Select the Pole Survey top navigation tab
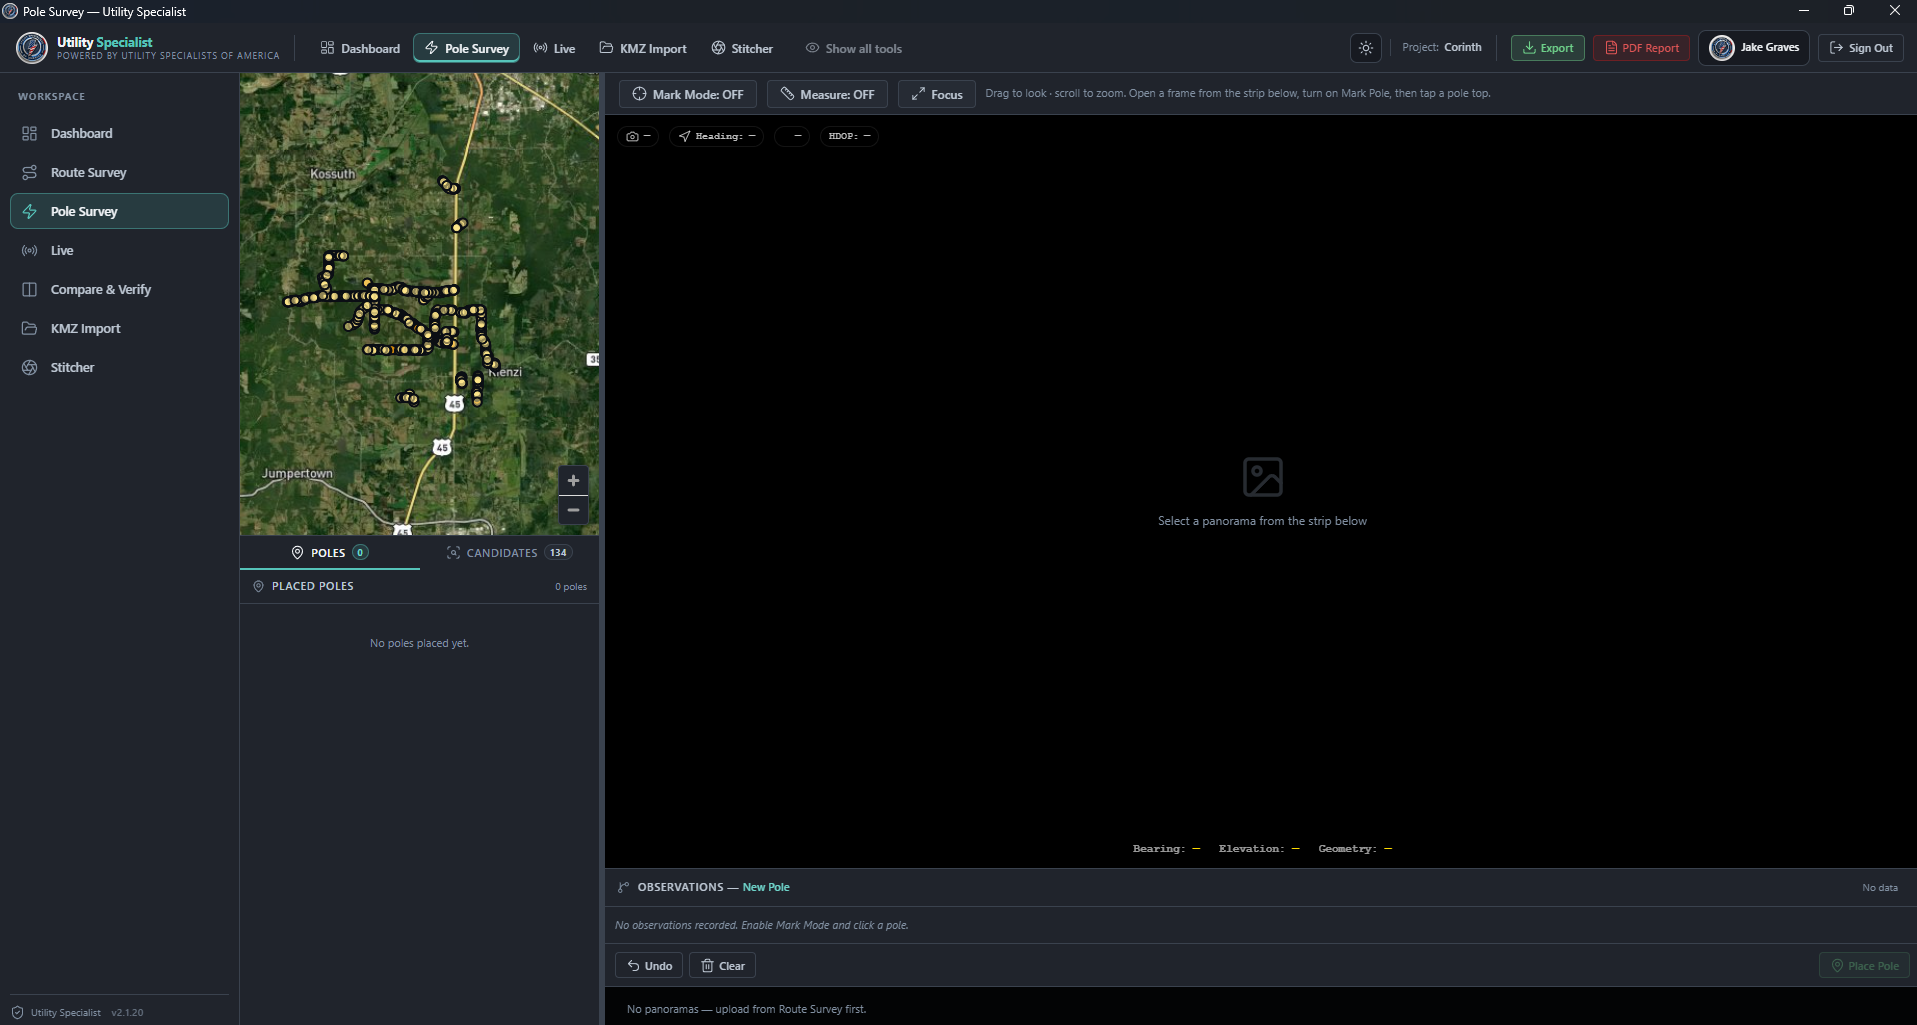 pyautogui.click(x=466, y=48)
